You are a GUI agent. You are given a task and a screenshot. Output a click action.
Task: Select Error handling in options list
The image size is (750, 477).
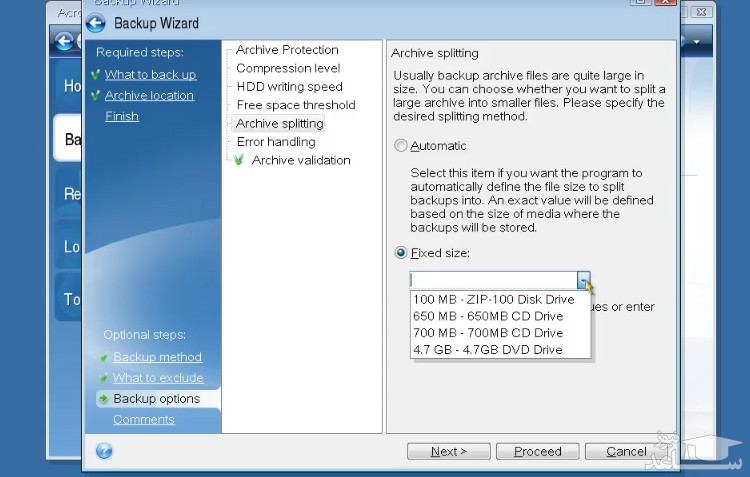click(x=275, y=142)
